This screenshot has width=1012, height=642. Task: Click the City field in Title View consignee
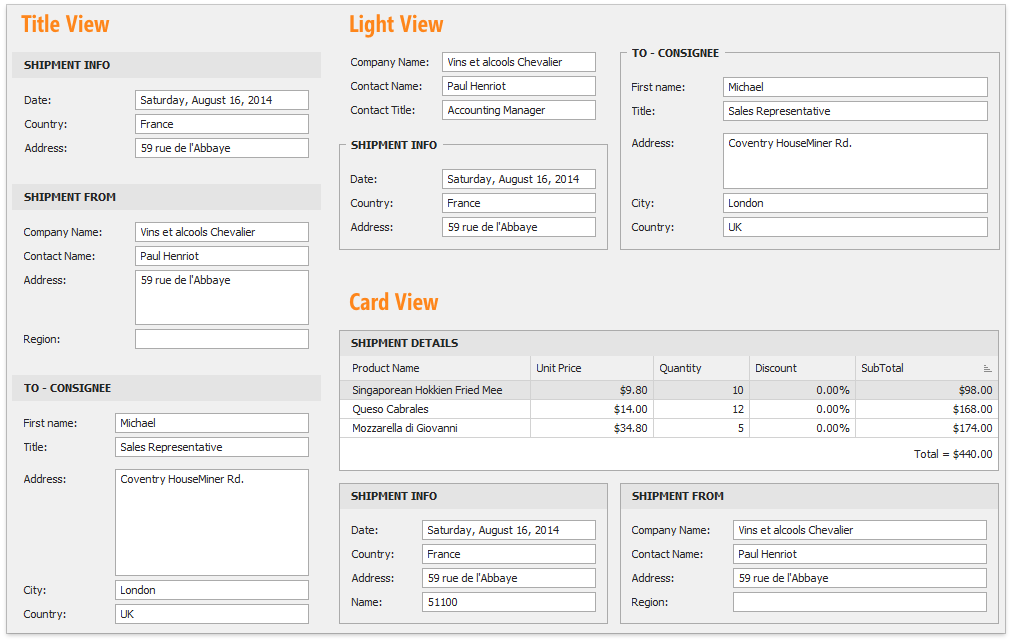[211, 590]
